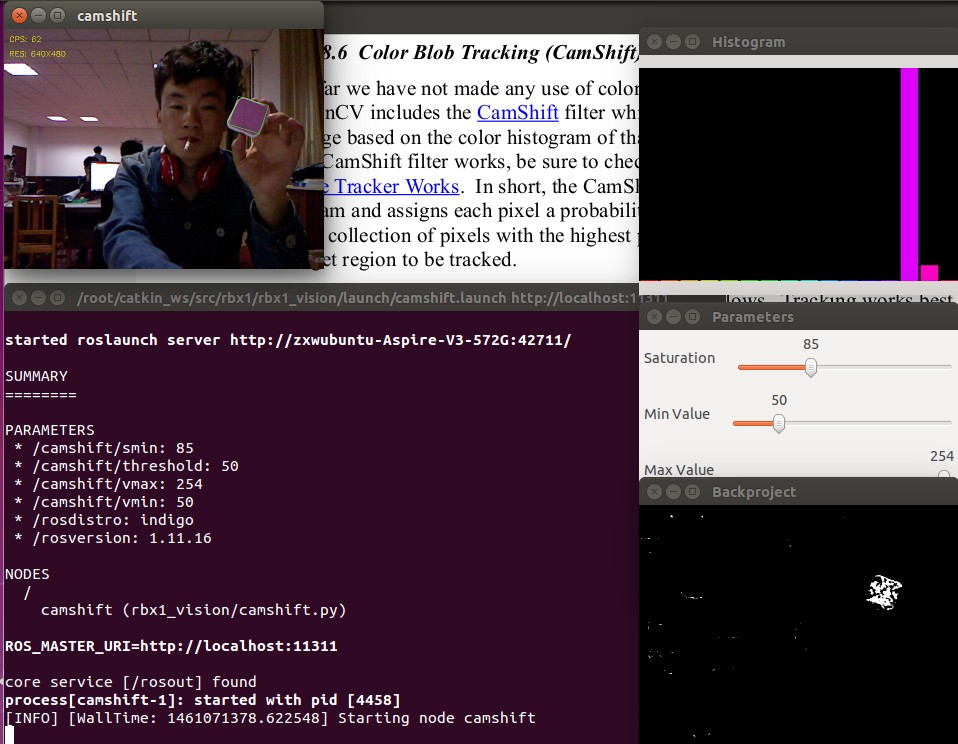Follow the 'Tracker Works' link
This screenshot has width=958, height=744.
pyautogui.click(x=391, y=186)
